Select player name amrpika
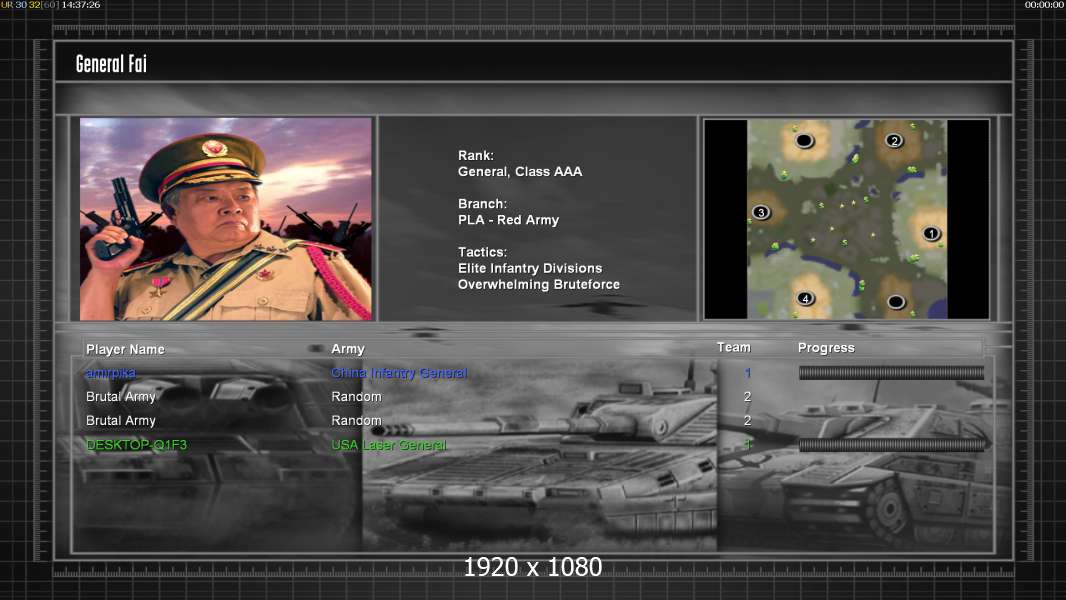 pos(111,373)
